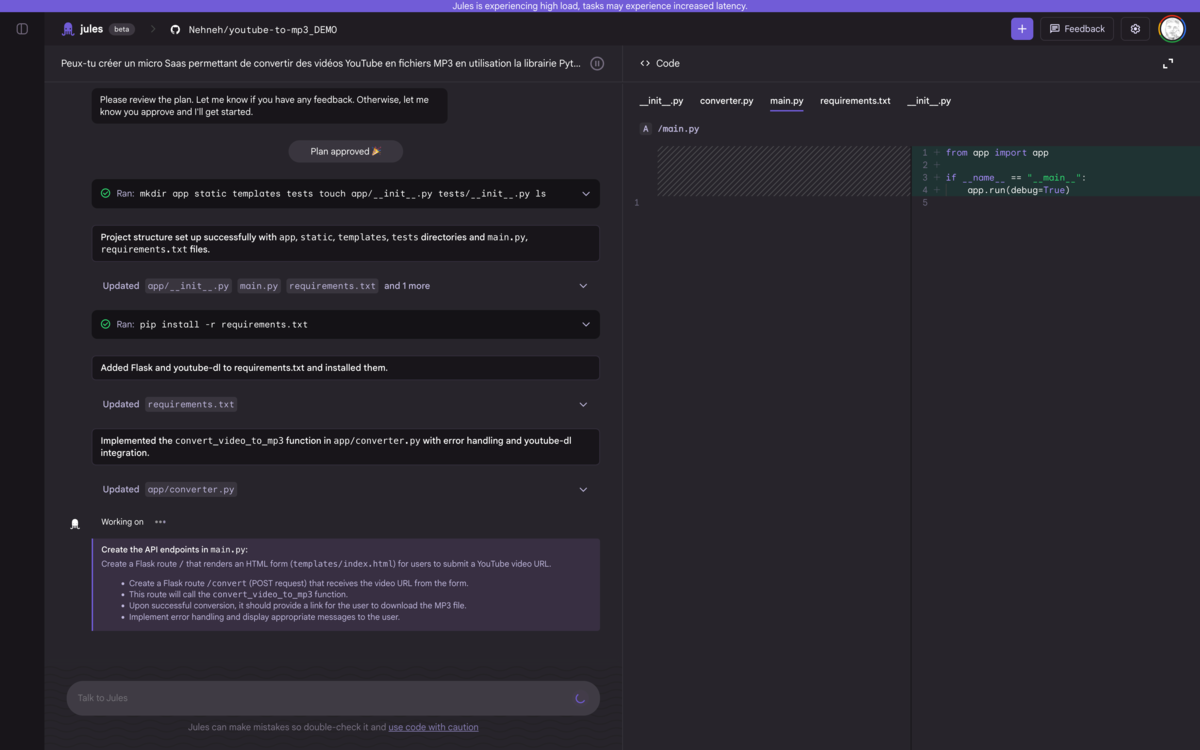The height and width of the screenshot is (750, 1200).
Task: Expand the Updated requirements.txt row
Action: click(x=584, y=405)
